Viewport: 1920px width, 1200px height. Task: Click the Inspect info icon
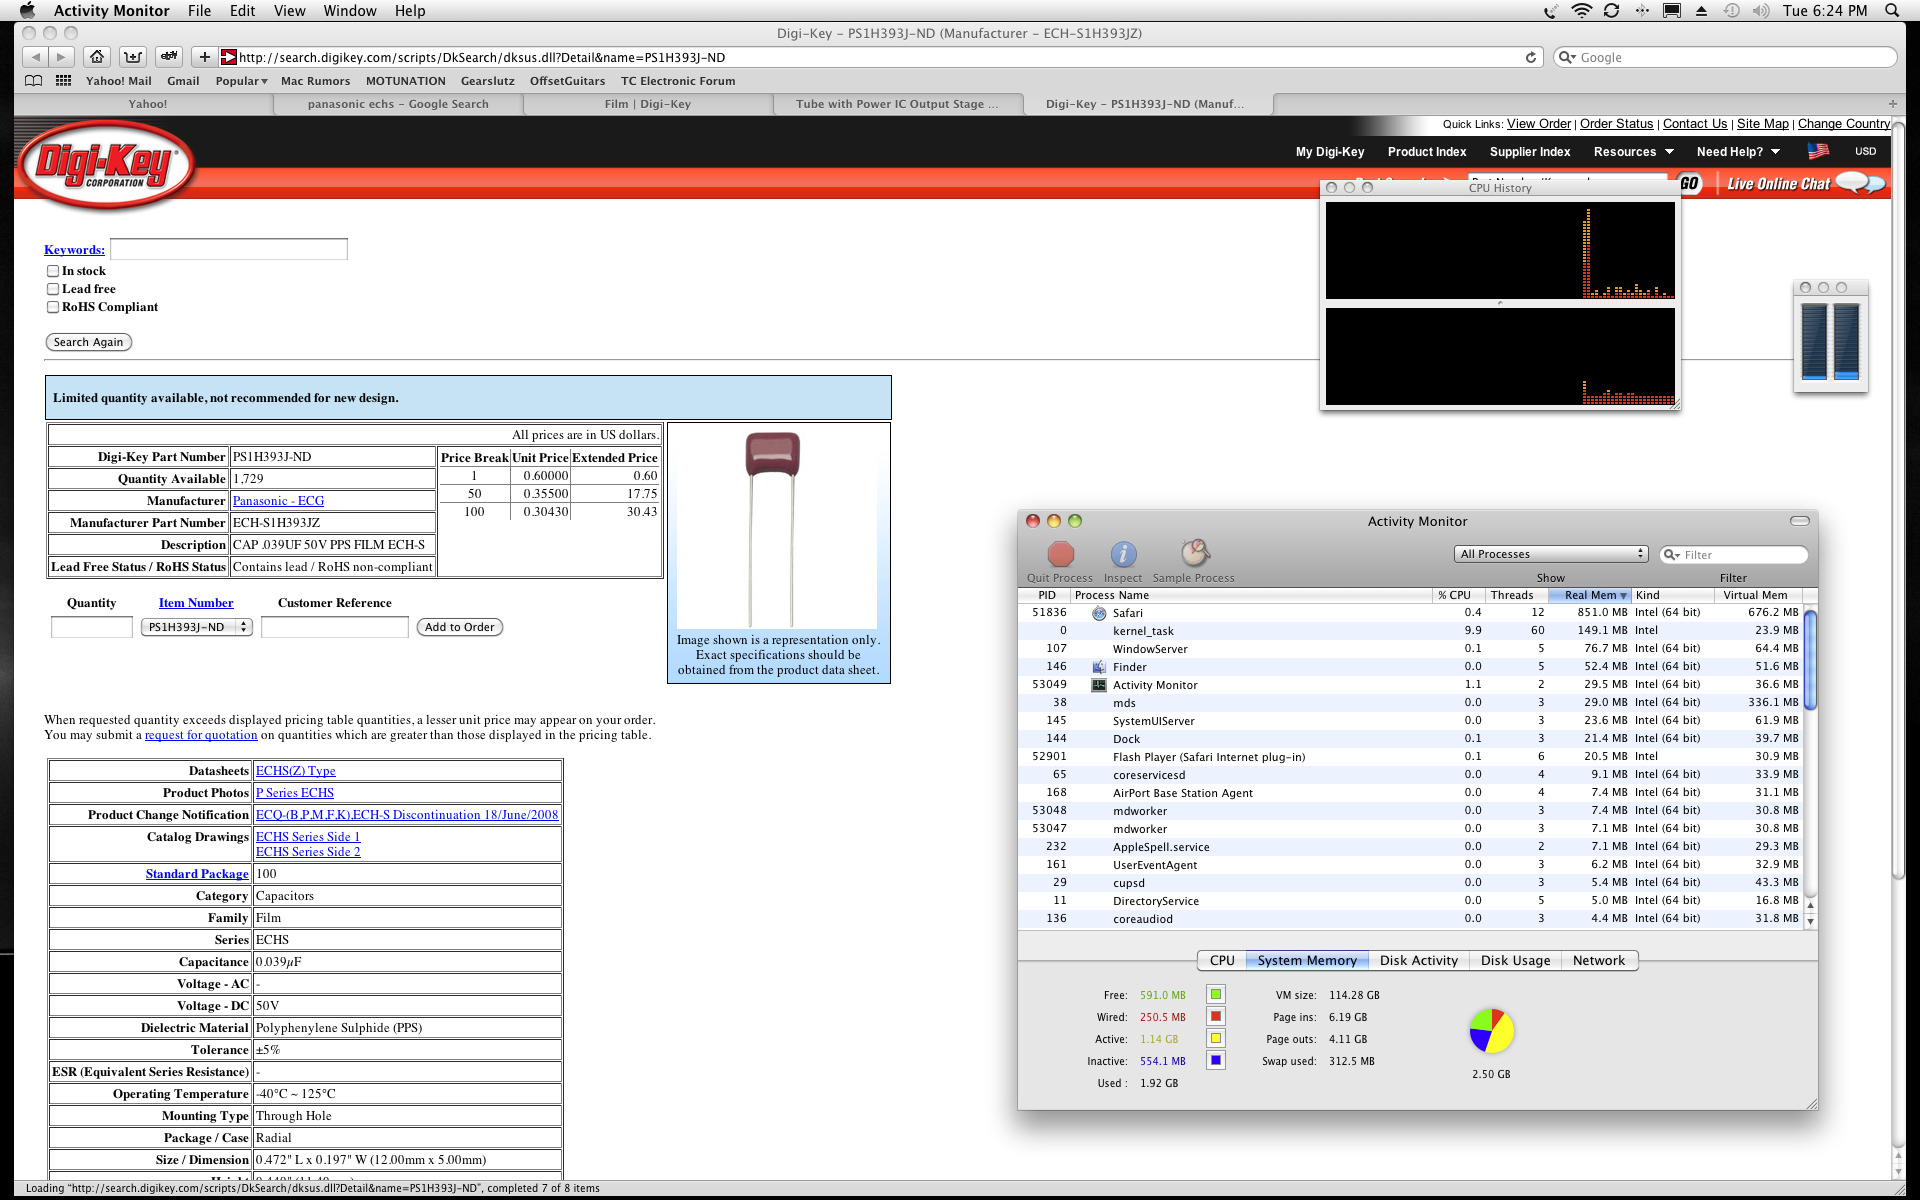tap(1123, 554)
